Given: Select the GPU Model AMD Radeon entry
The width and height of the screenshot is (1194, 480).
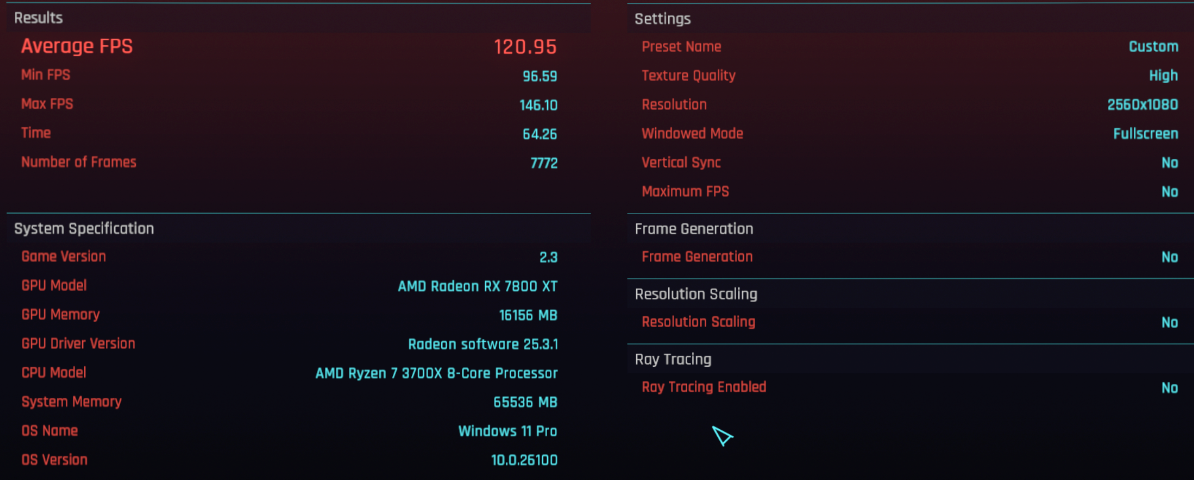Looking at the screenshot, I should click(x=477, y=286).
